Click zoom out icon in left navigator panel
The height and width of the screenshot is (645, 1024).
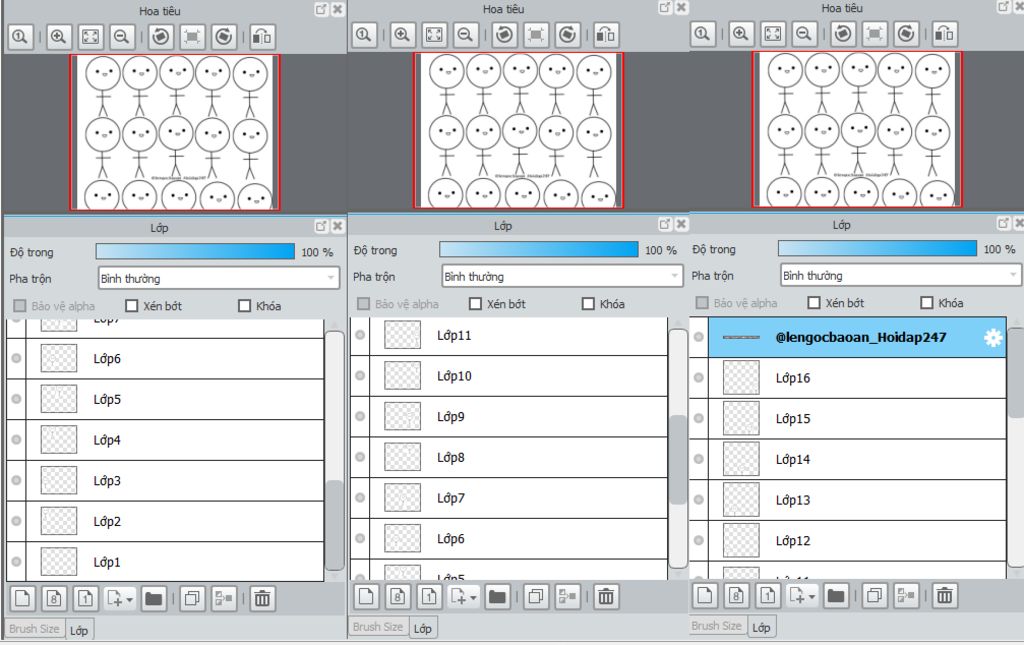point(121,37)
